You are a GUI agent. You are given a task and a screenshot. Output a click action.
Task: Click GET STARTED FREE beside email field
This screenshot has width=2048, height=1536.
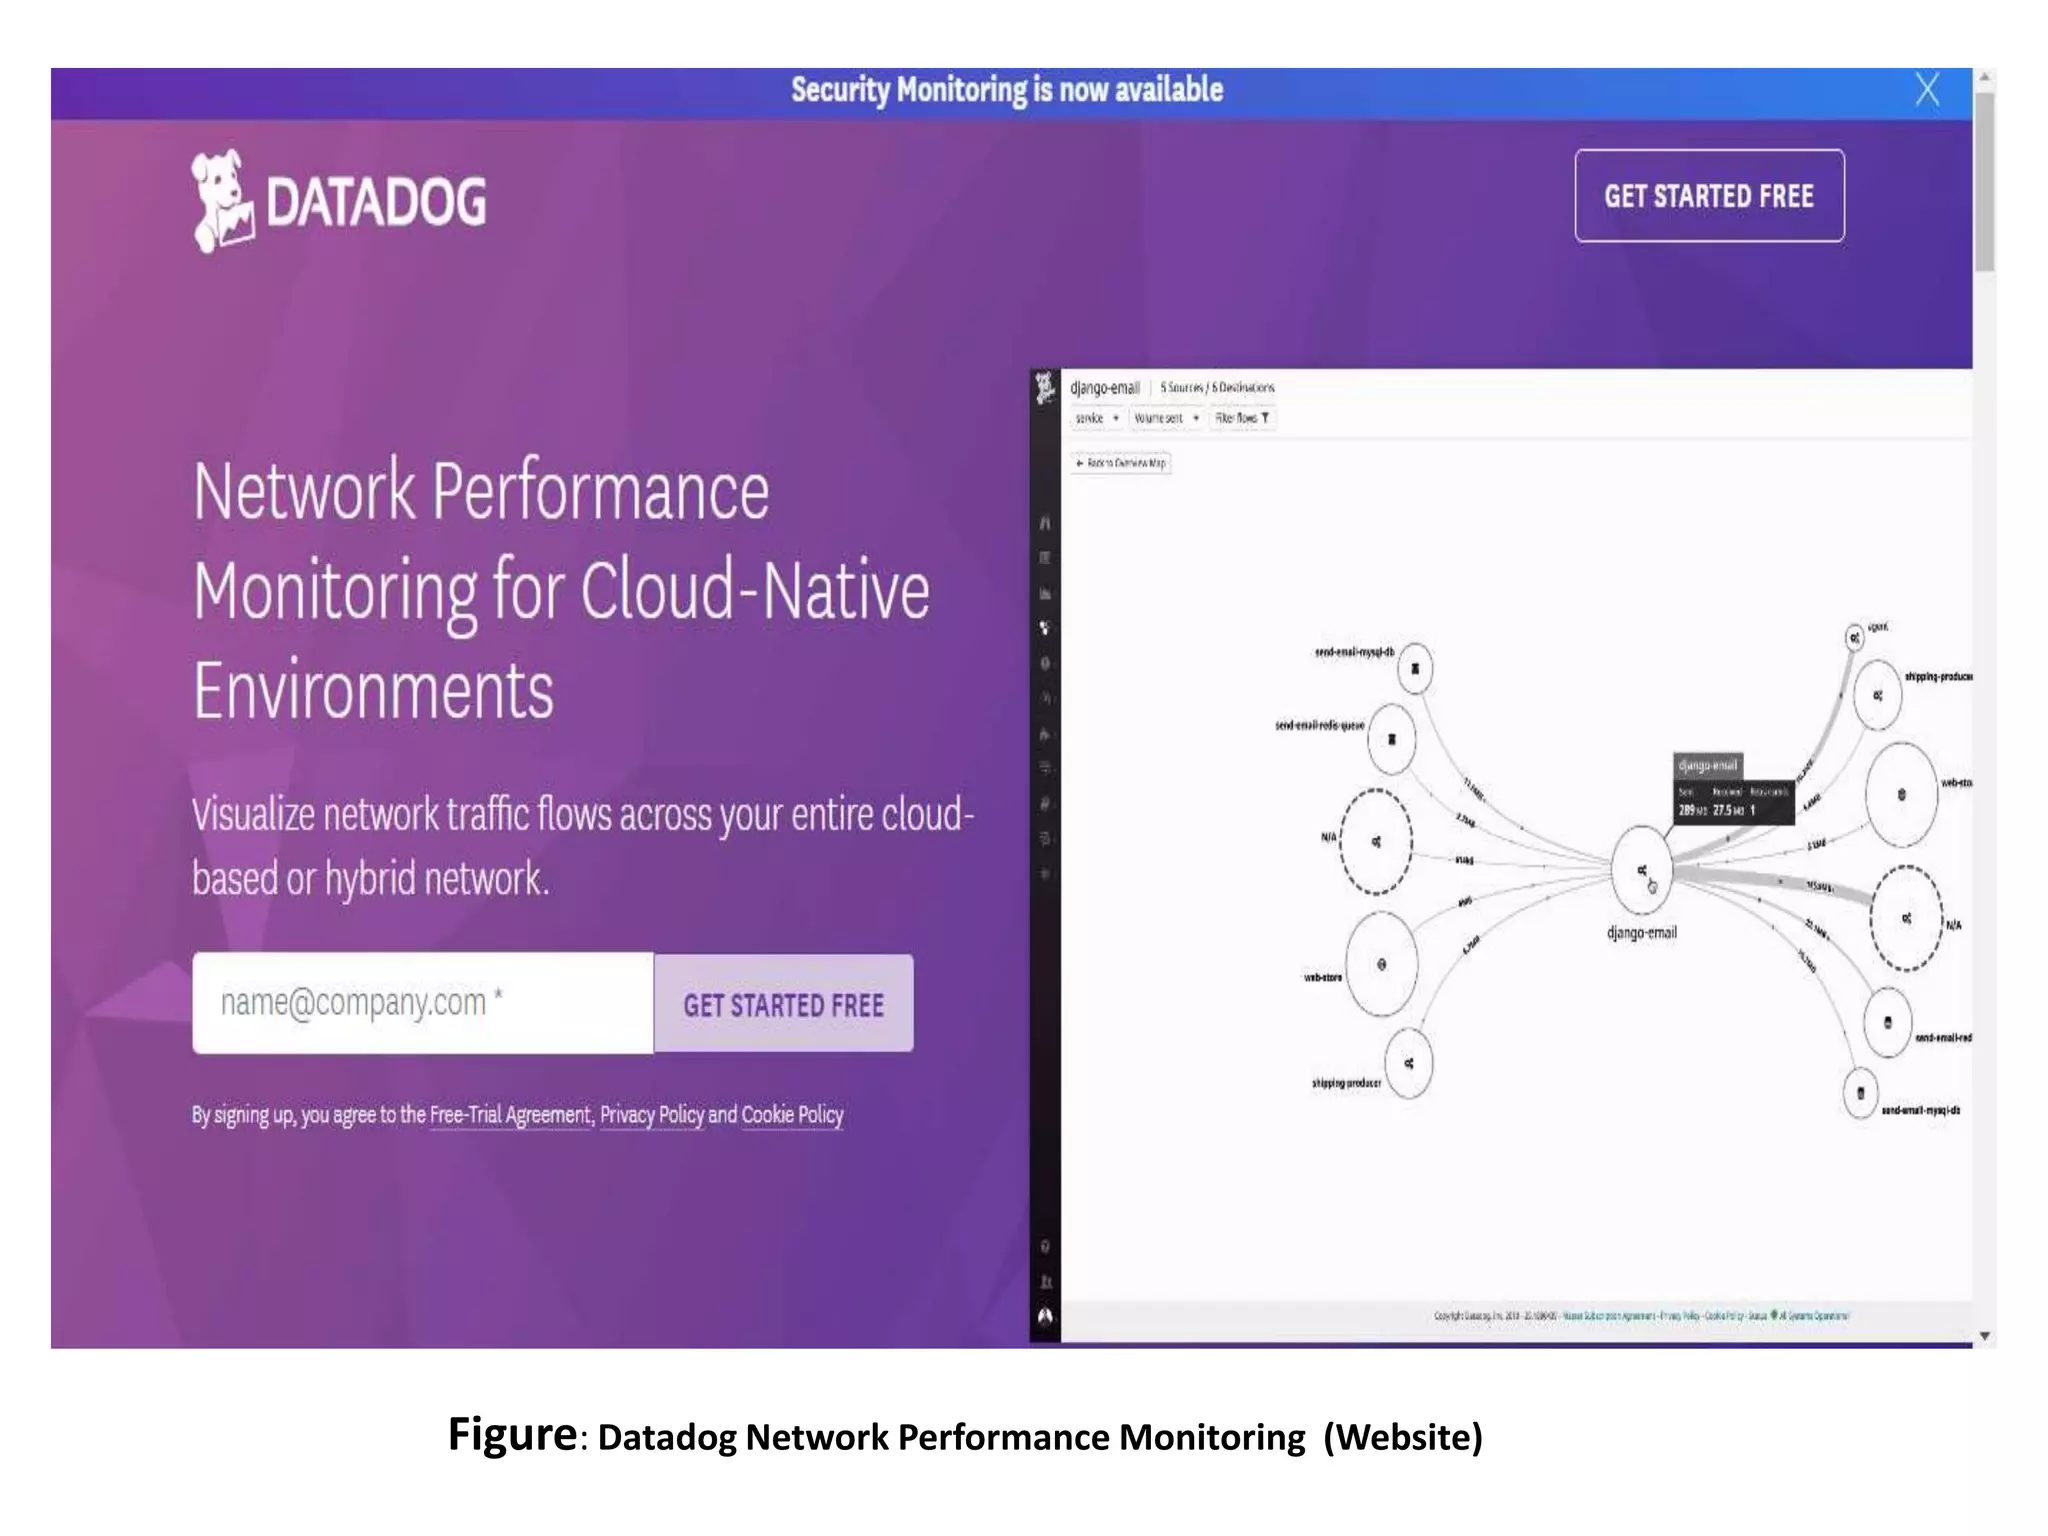tap(784, 1004)
